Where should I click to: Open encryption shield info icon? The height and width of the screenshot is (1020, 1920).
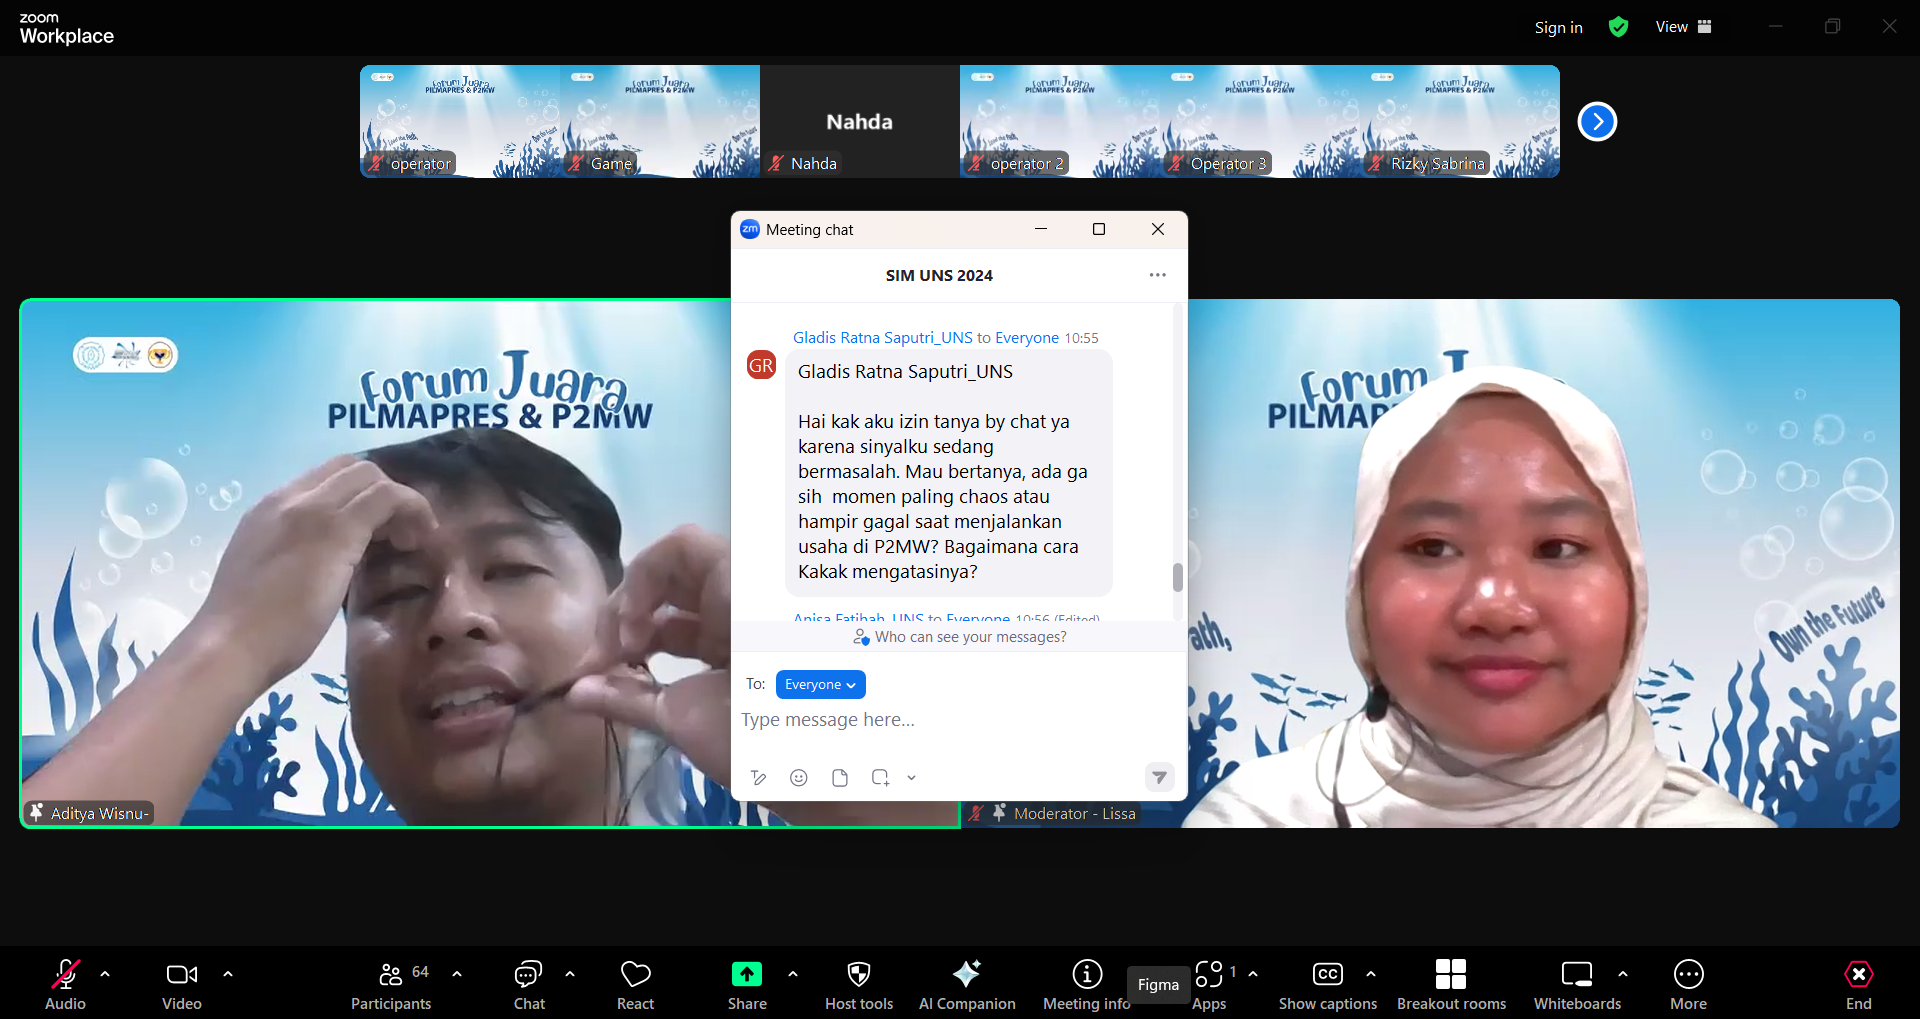pyautogui.click(x=1618, y=27)
